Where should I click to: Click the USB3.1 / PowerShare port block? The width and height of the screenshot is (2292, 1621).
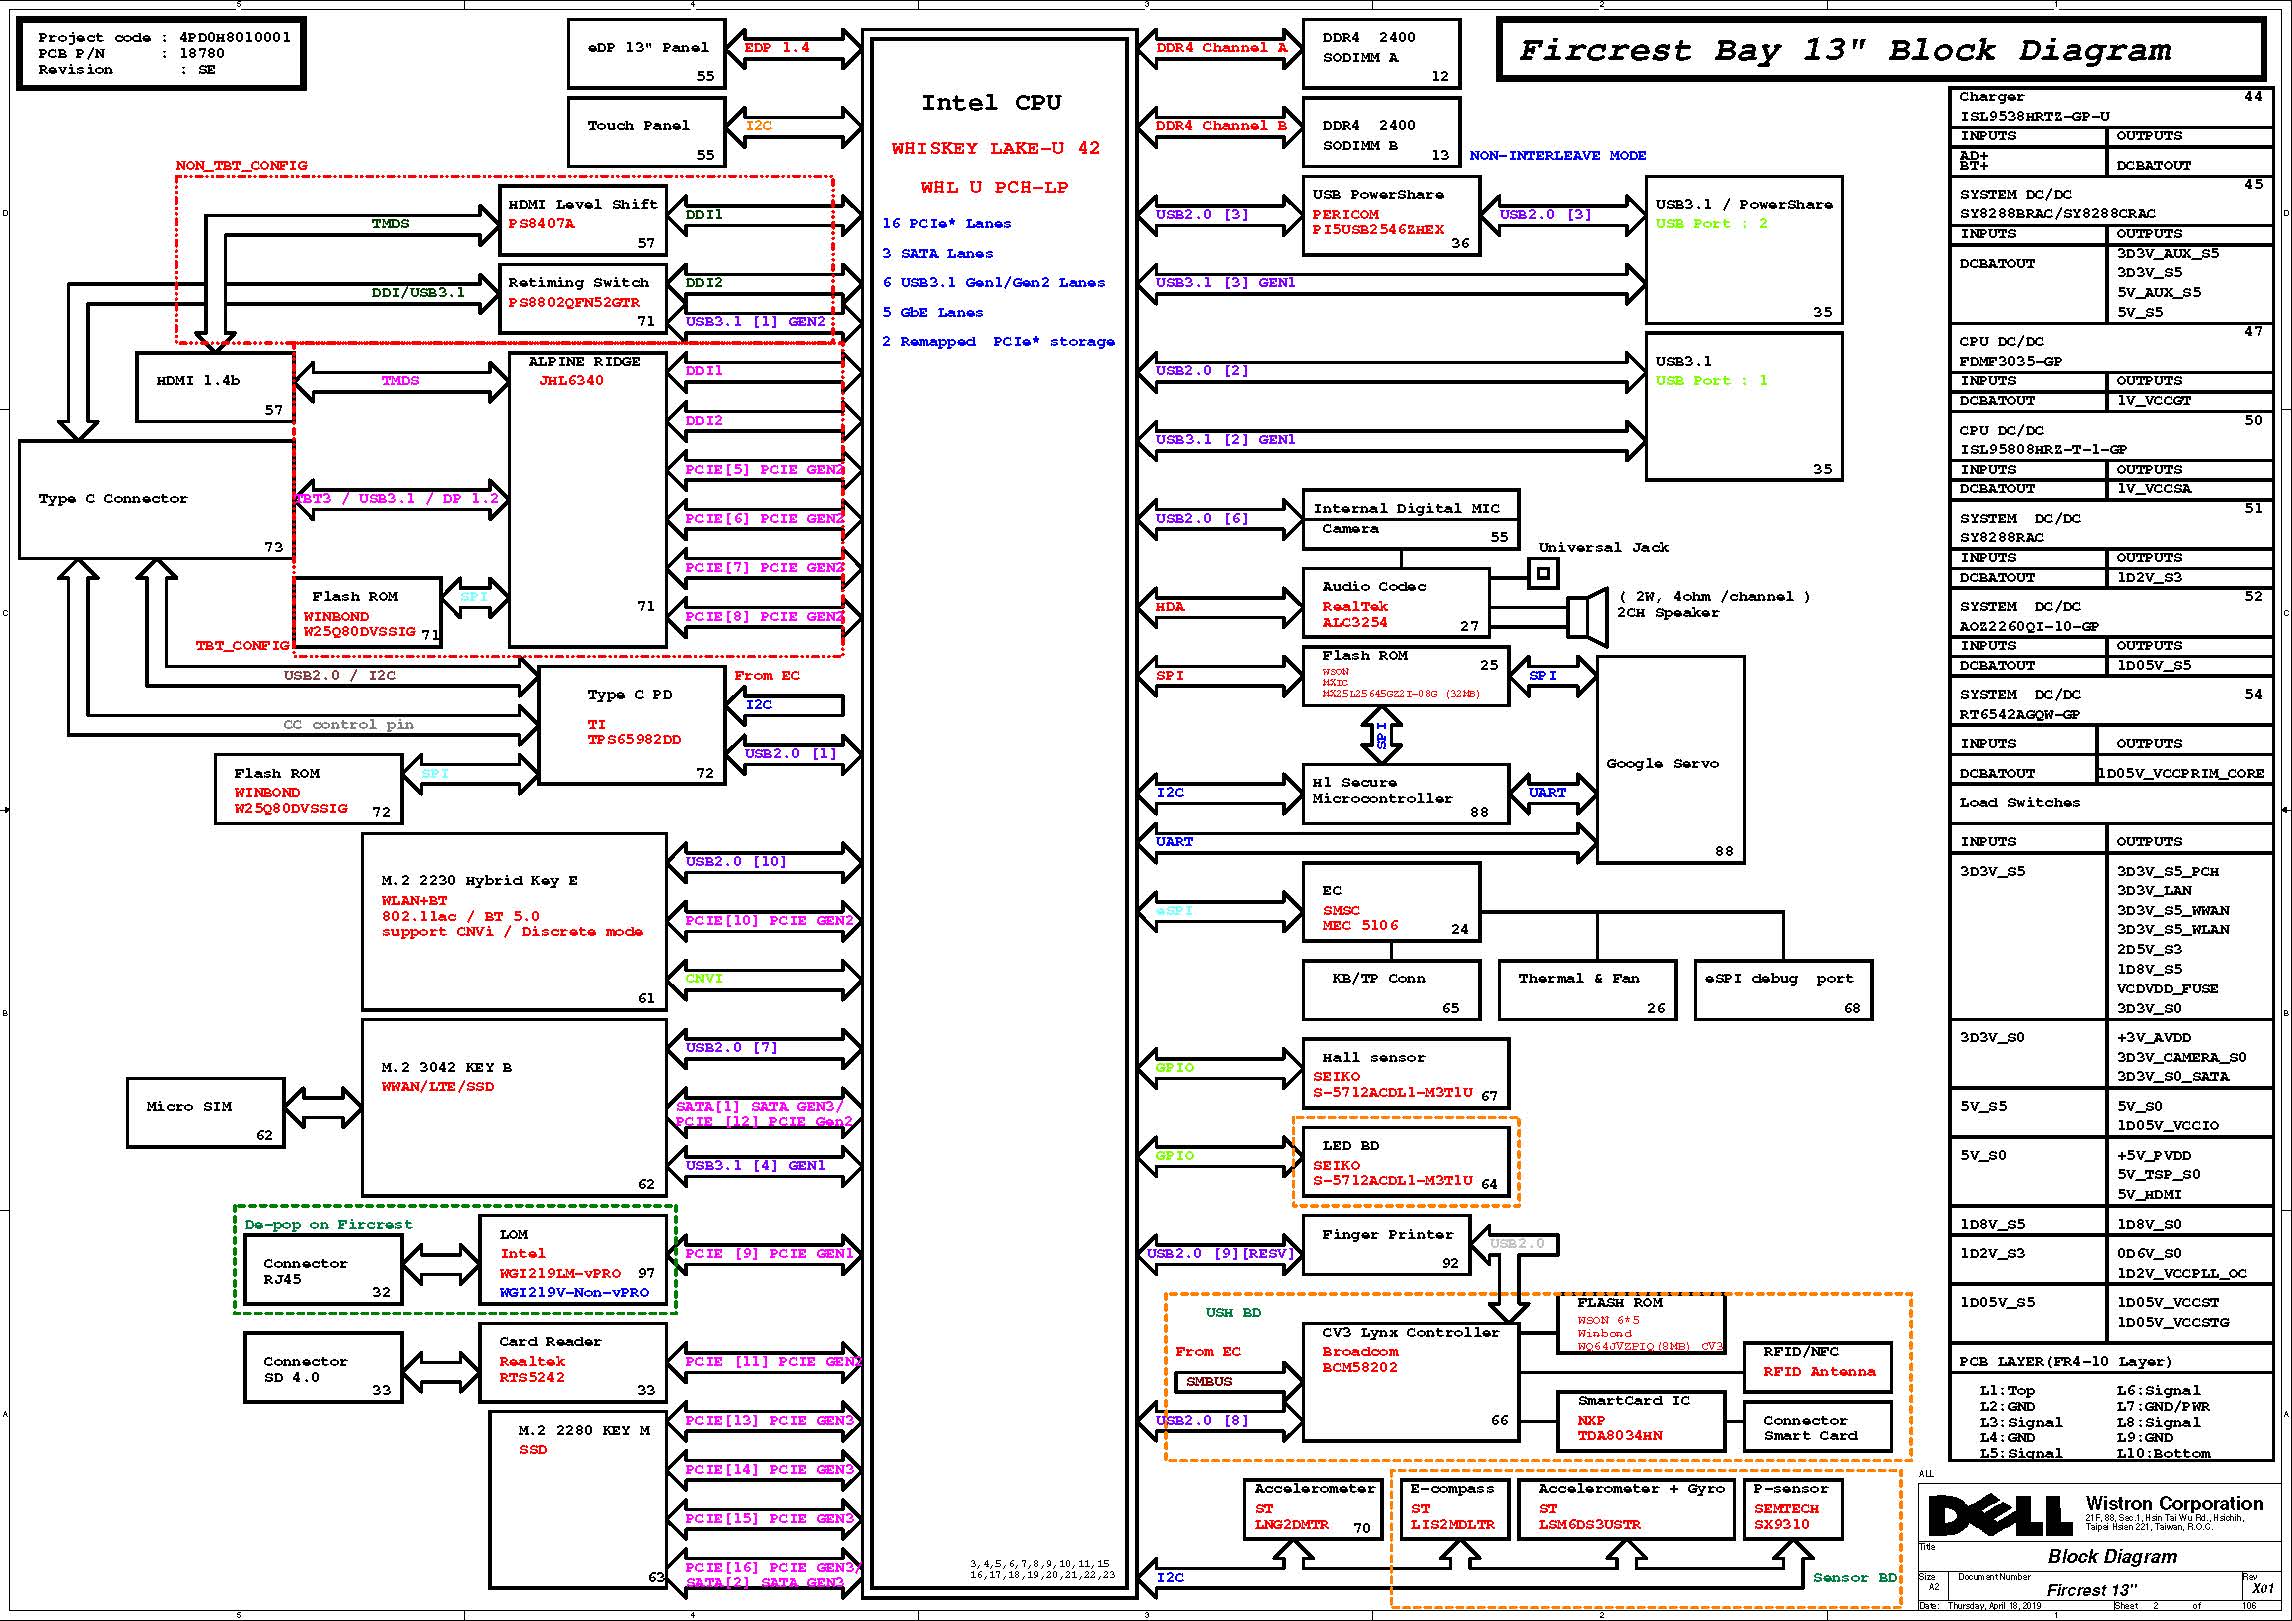(1744, 250)
